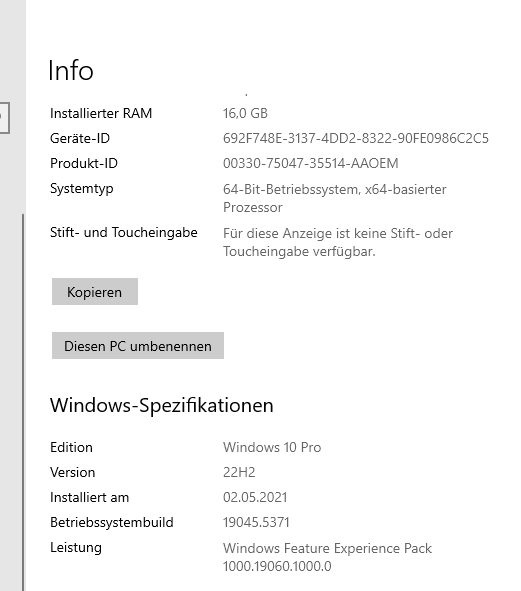This screenshot has height=591, width=521.
Task: Select the 64-Bit-Betriebssystem system type text
Action: click(335, 198)
